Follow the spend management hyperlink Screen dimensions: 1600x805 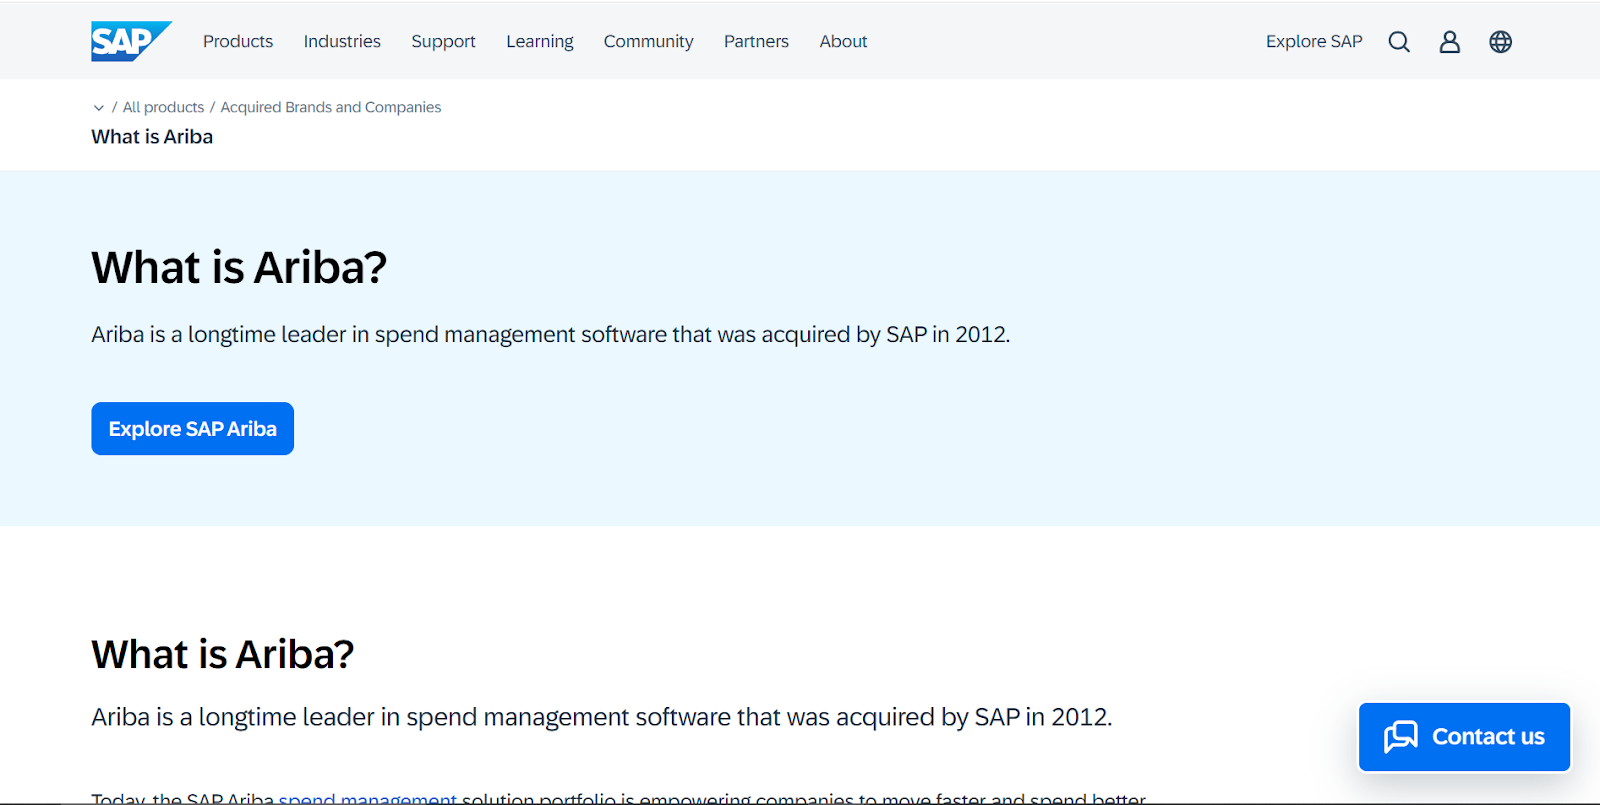pos(367,798)
